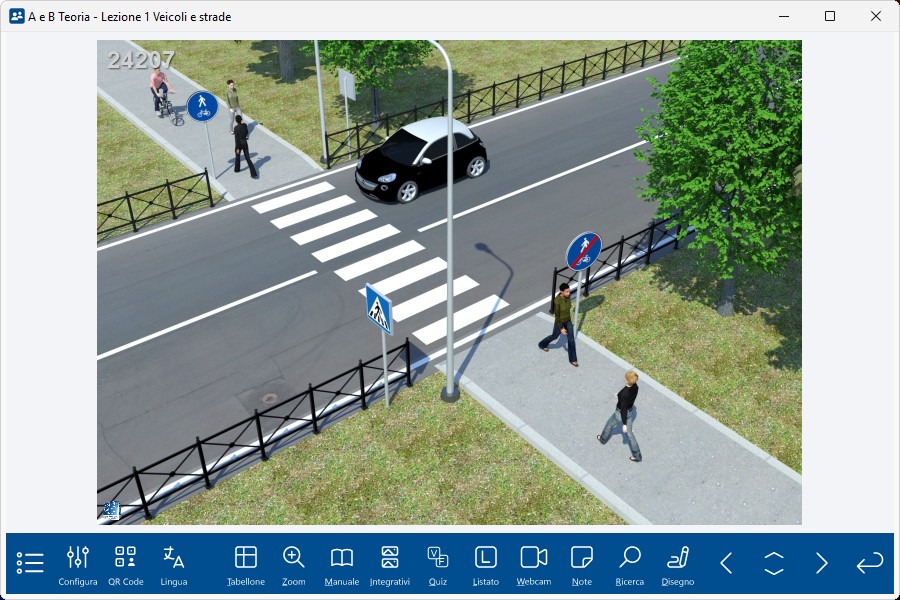The image size is (900, 600).
Task: Activate the Zoom tool
Action: pyautogui.click(x=294, y=564)
